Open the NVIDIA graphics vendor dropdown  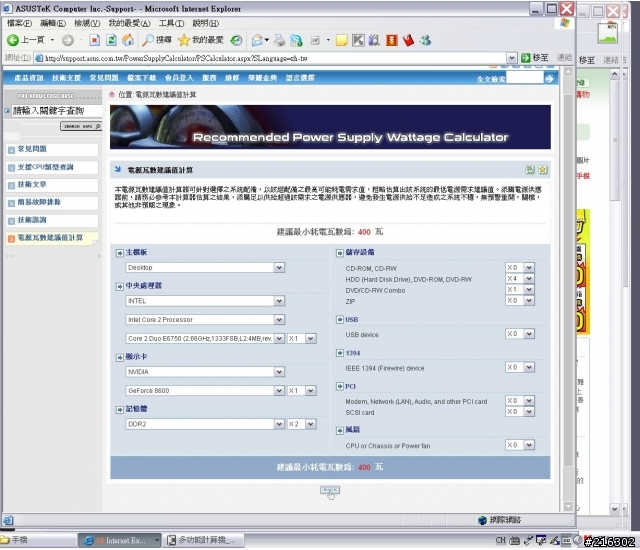pos(205,372)
